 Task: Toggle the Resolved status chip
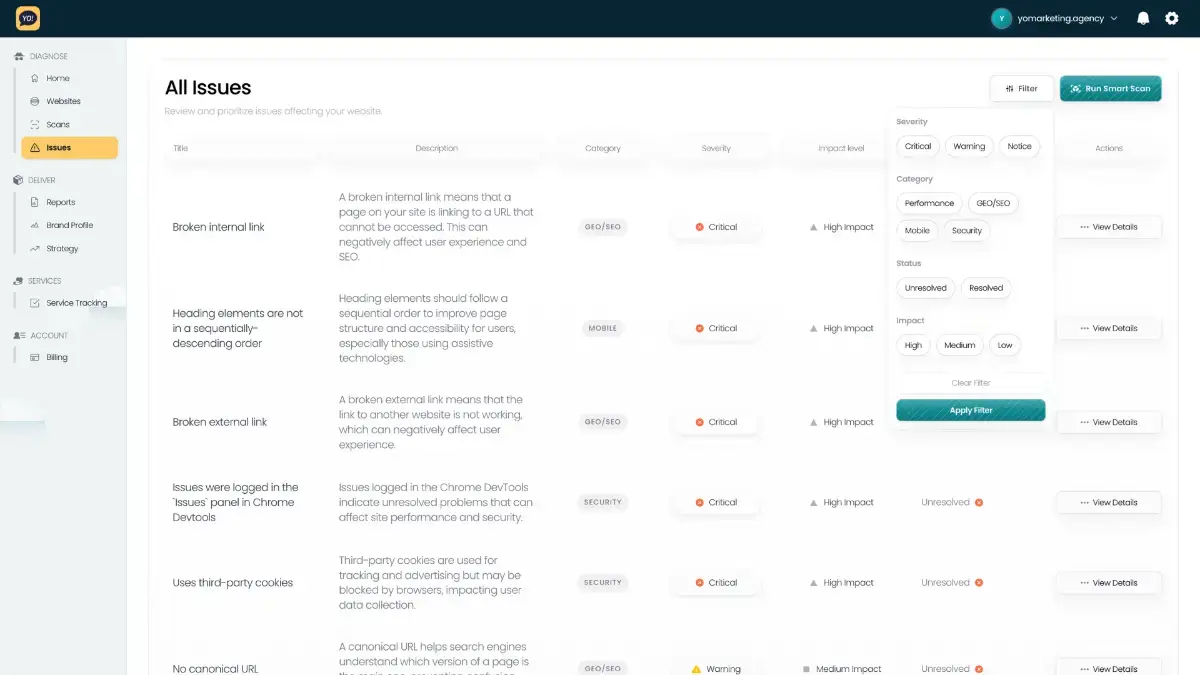[986, 288]
